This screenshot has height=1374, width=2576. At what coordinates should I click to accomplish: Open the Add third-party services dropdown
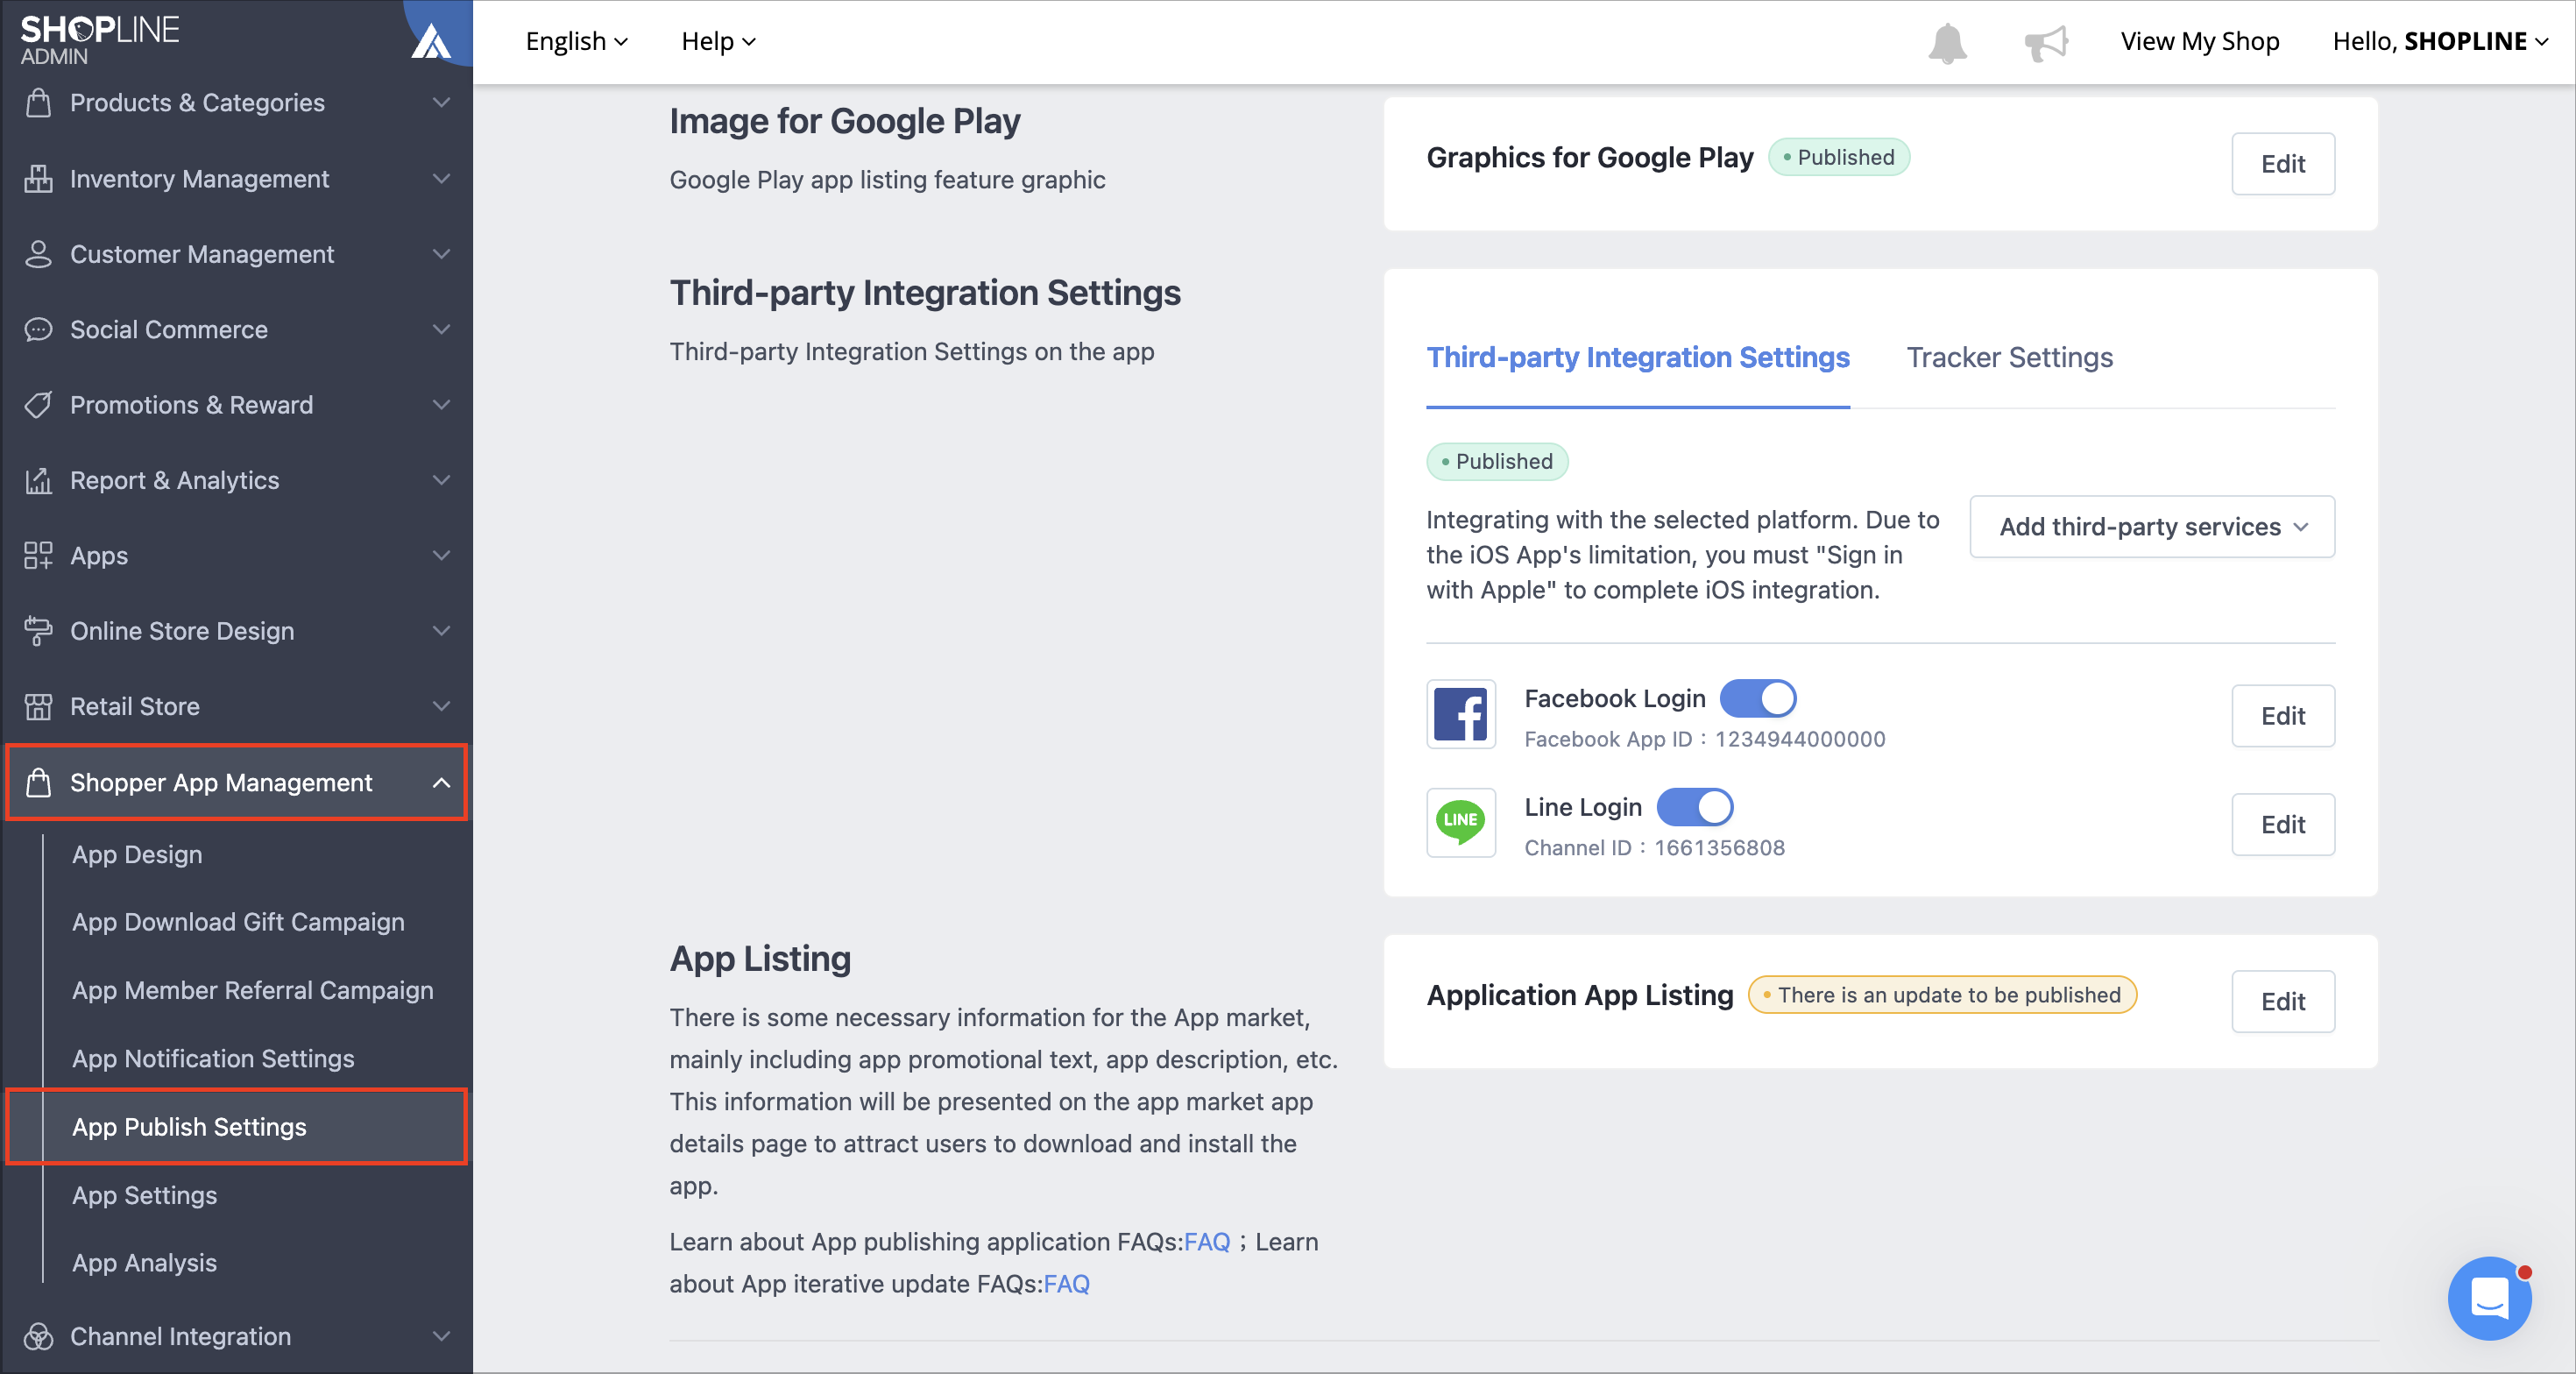click(x=2152, y=527)
